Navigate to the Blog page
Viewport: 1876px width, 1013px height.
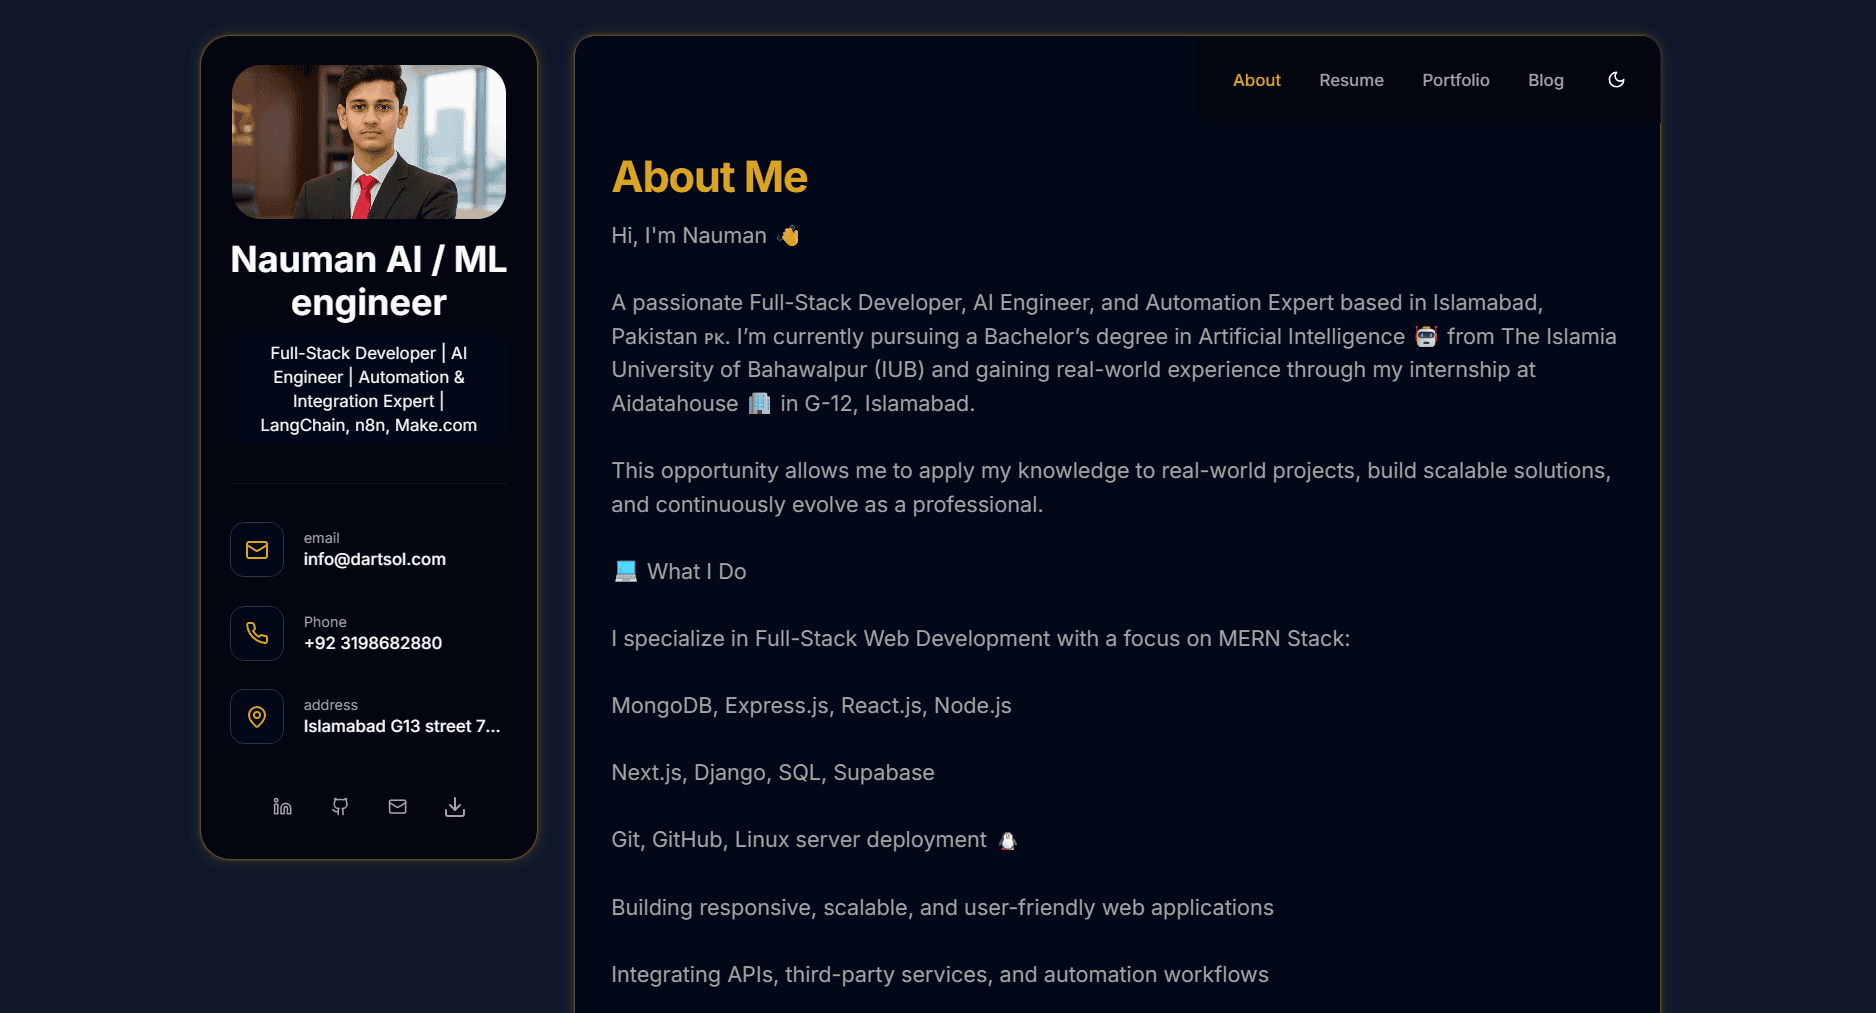(1546, 80)
